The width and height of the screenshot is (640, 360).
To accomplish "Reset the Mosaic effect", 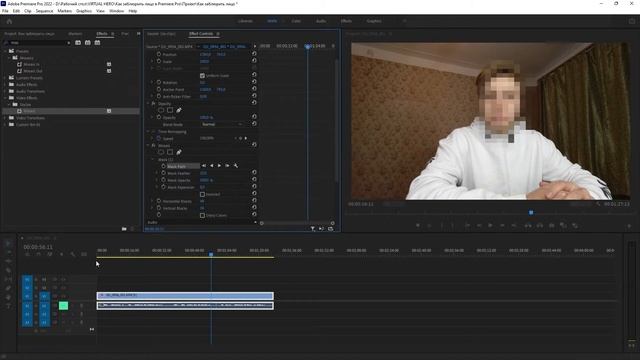I will pyautogui.click(x=254, y=145).
